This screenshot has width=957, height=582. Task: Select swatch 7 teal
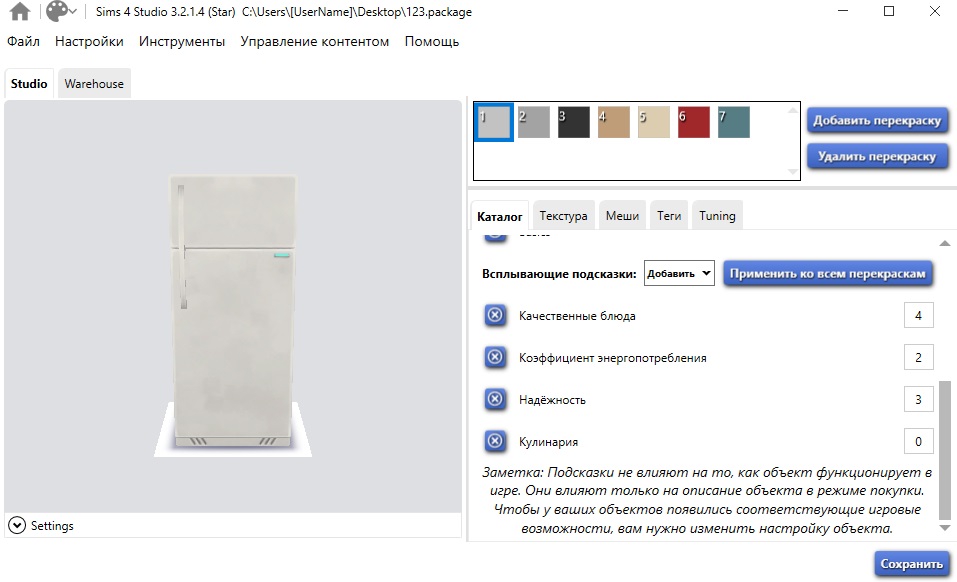734,122
